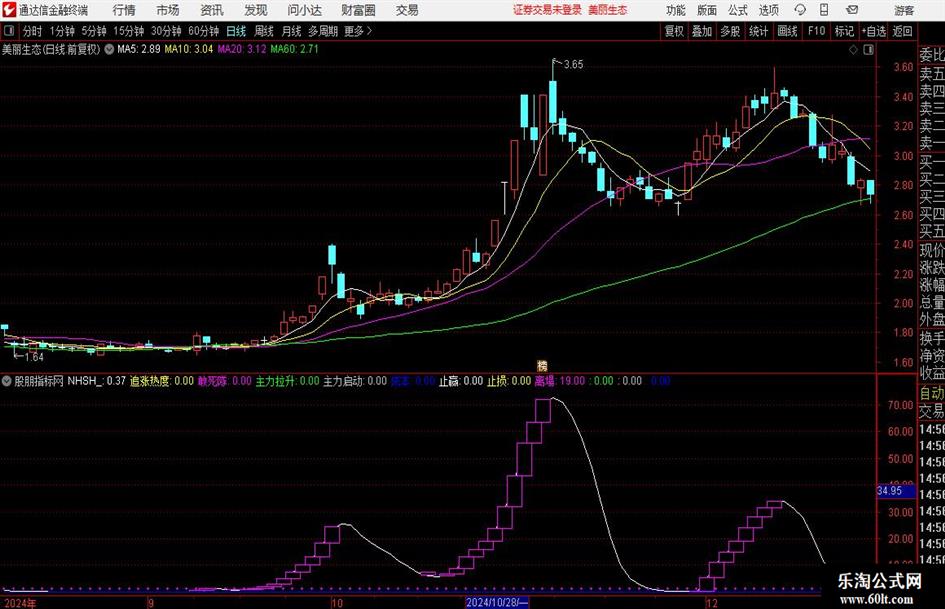Open the 问小达 menu
Viewport: 945px width, 609px height.
[x=305, y=10]
